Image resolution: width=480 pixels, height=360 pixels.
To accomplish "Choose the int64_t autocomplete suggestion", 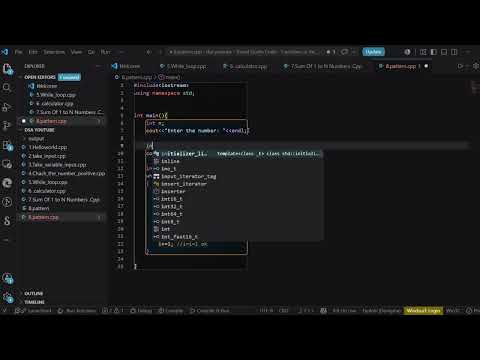I will click(237, 214).
